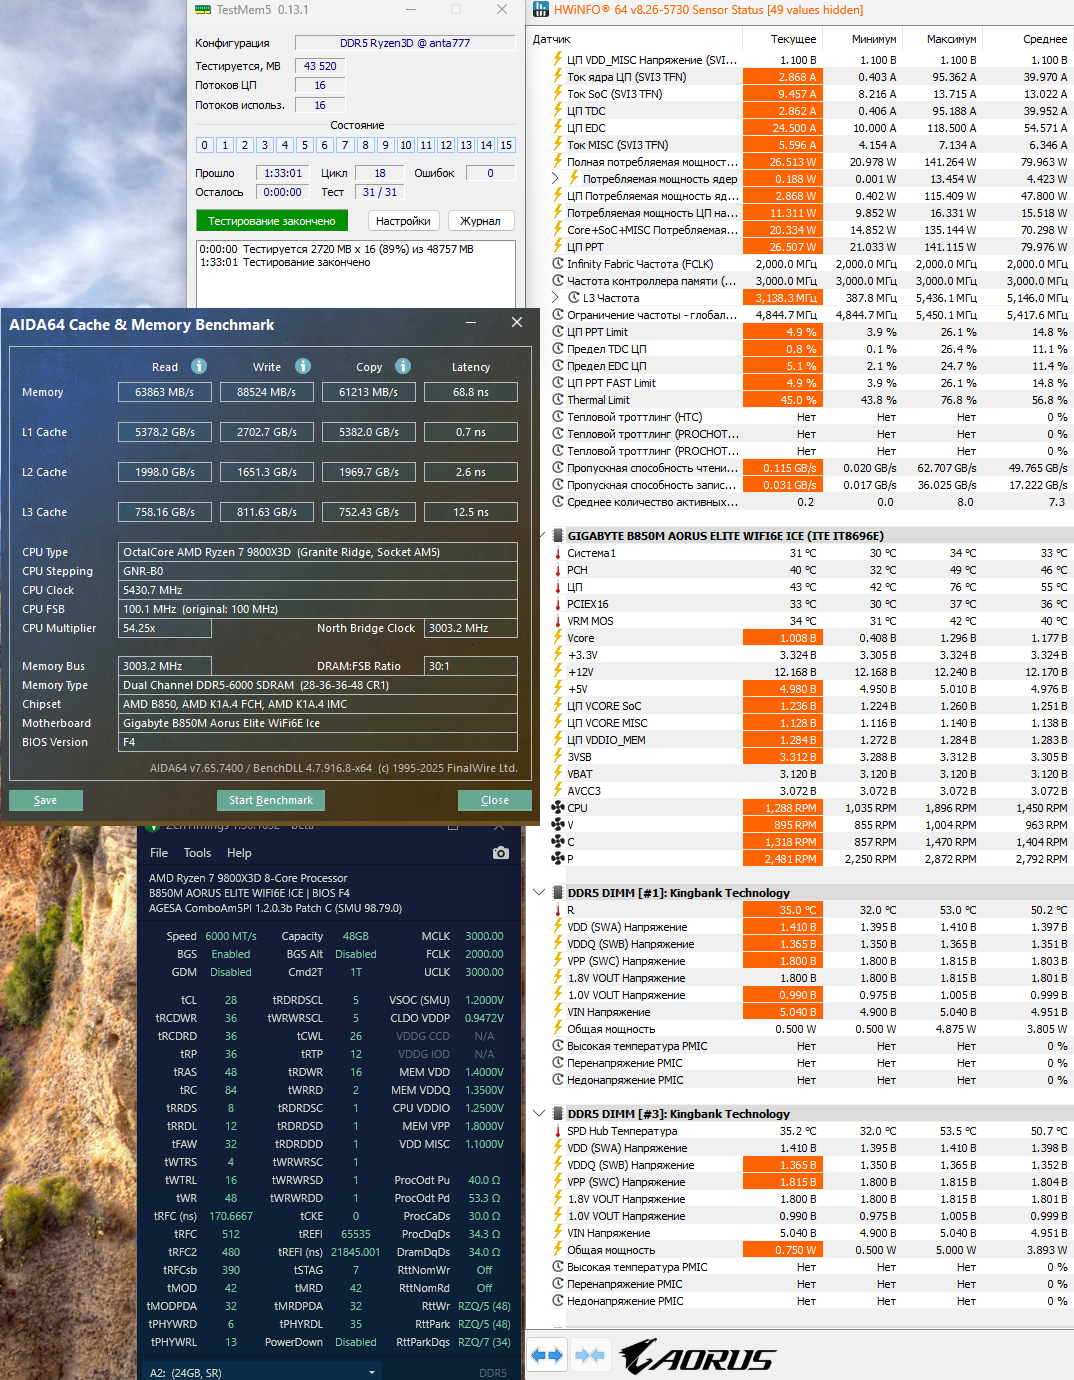Screen dimensions: 1074x1380
Task: Open the Help menu in ZenTimings
Action: (x=239, y=853)
